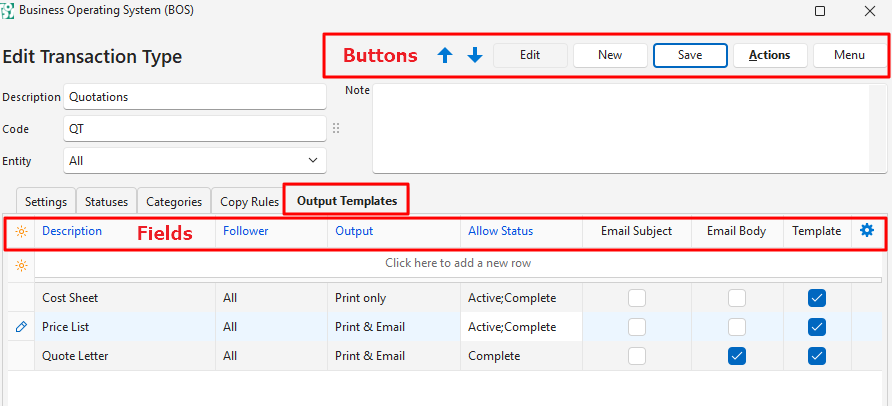The height and width of the screenshot is (406, 892).
Task: Open the Menu button
Action: pyautogui.click(x=849, y=56)
